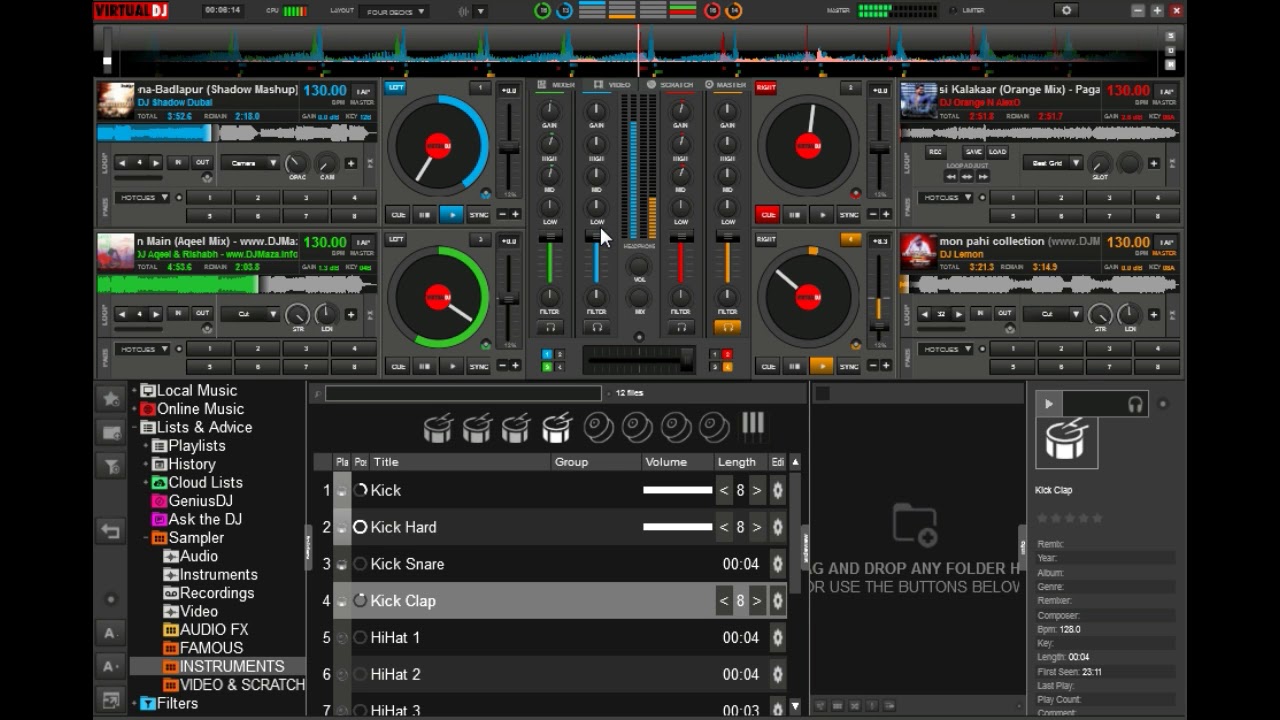Play preview in the info panel

(1048, 404)
